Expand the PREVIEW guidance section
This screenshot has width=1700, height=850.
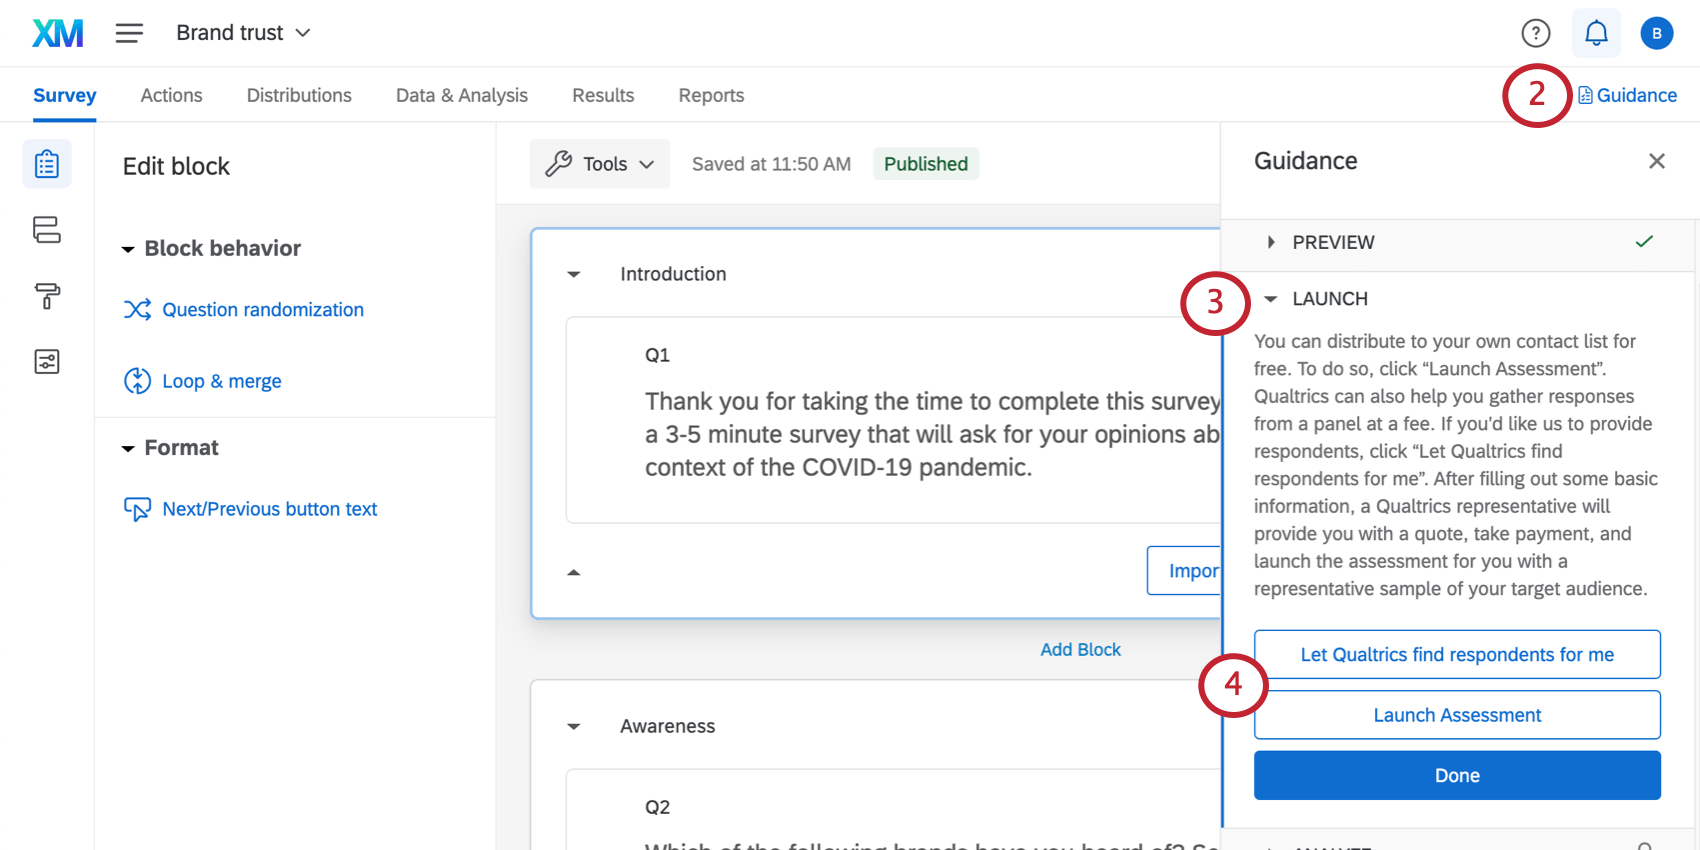1271,242
